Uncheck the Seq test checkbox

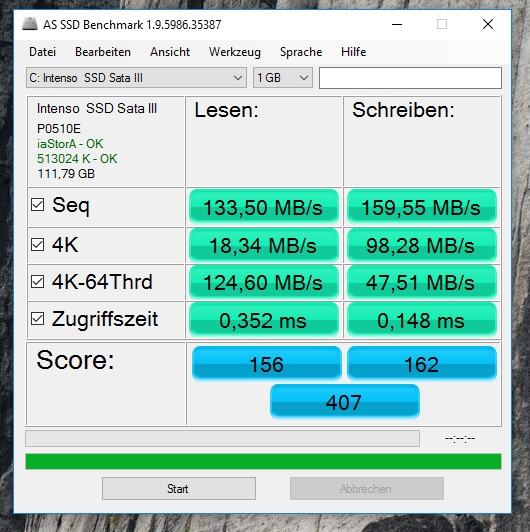[x=37, y=205]
